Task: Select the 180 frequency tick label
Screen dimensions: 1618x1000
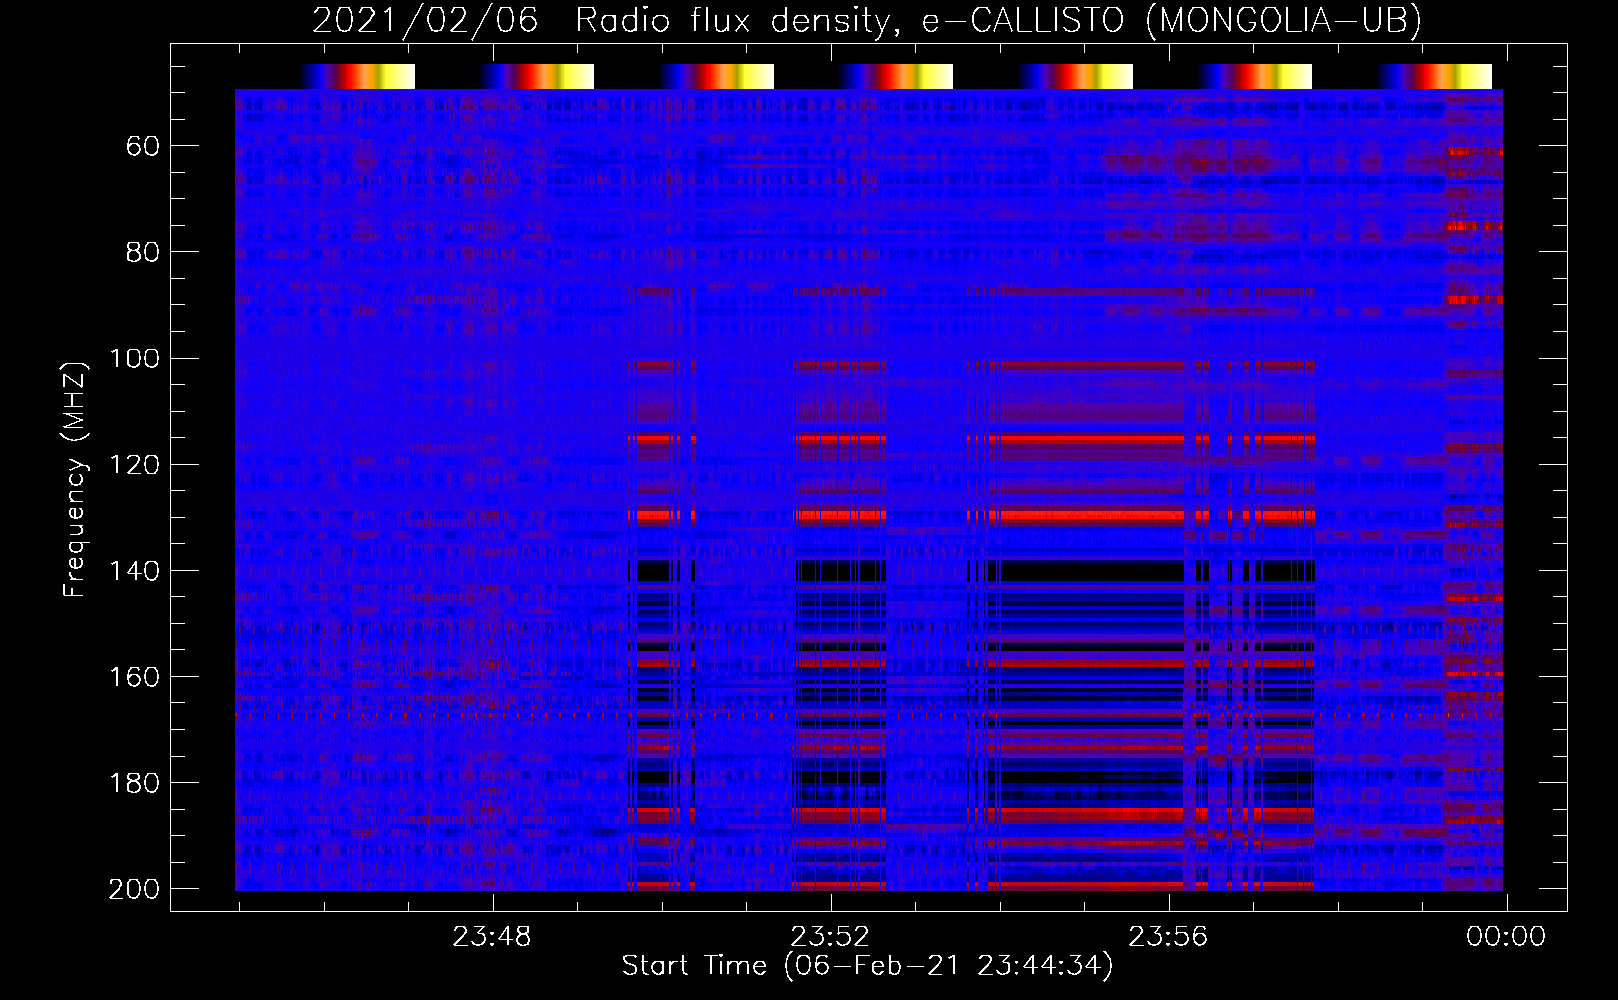Action: click(134, 783)
